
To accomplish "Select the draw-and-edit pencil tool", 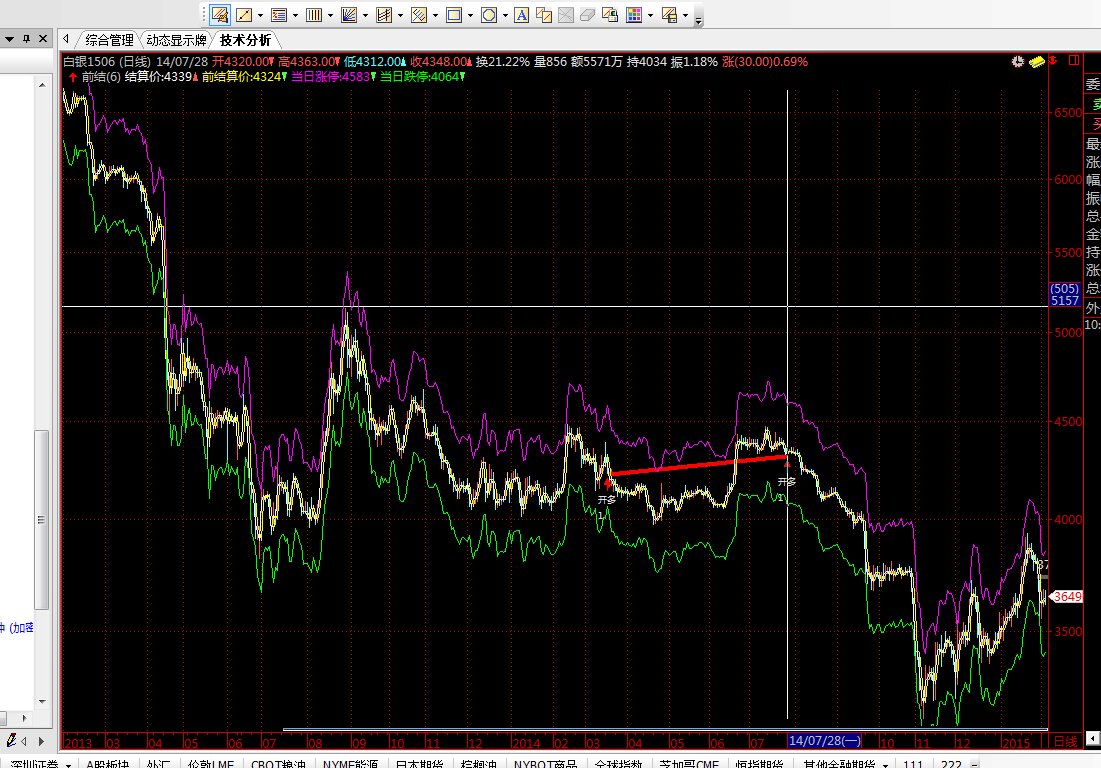I will 220,15.
